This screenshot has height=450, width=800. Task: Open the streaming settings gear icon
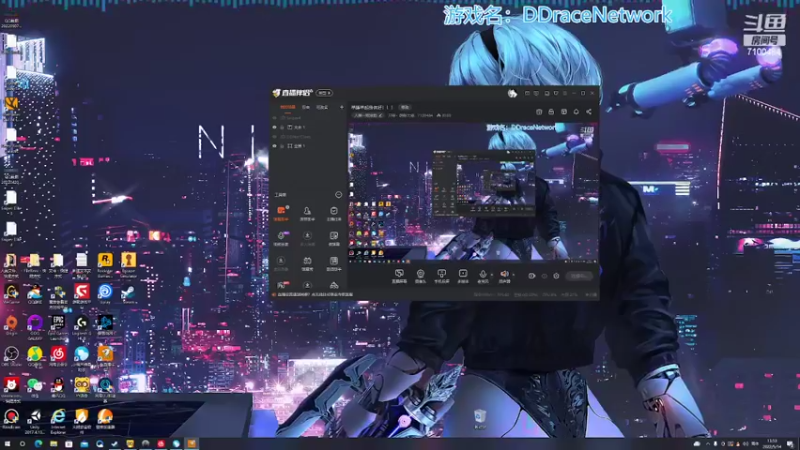tap(556, 276)
